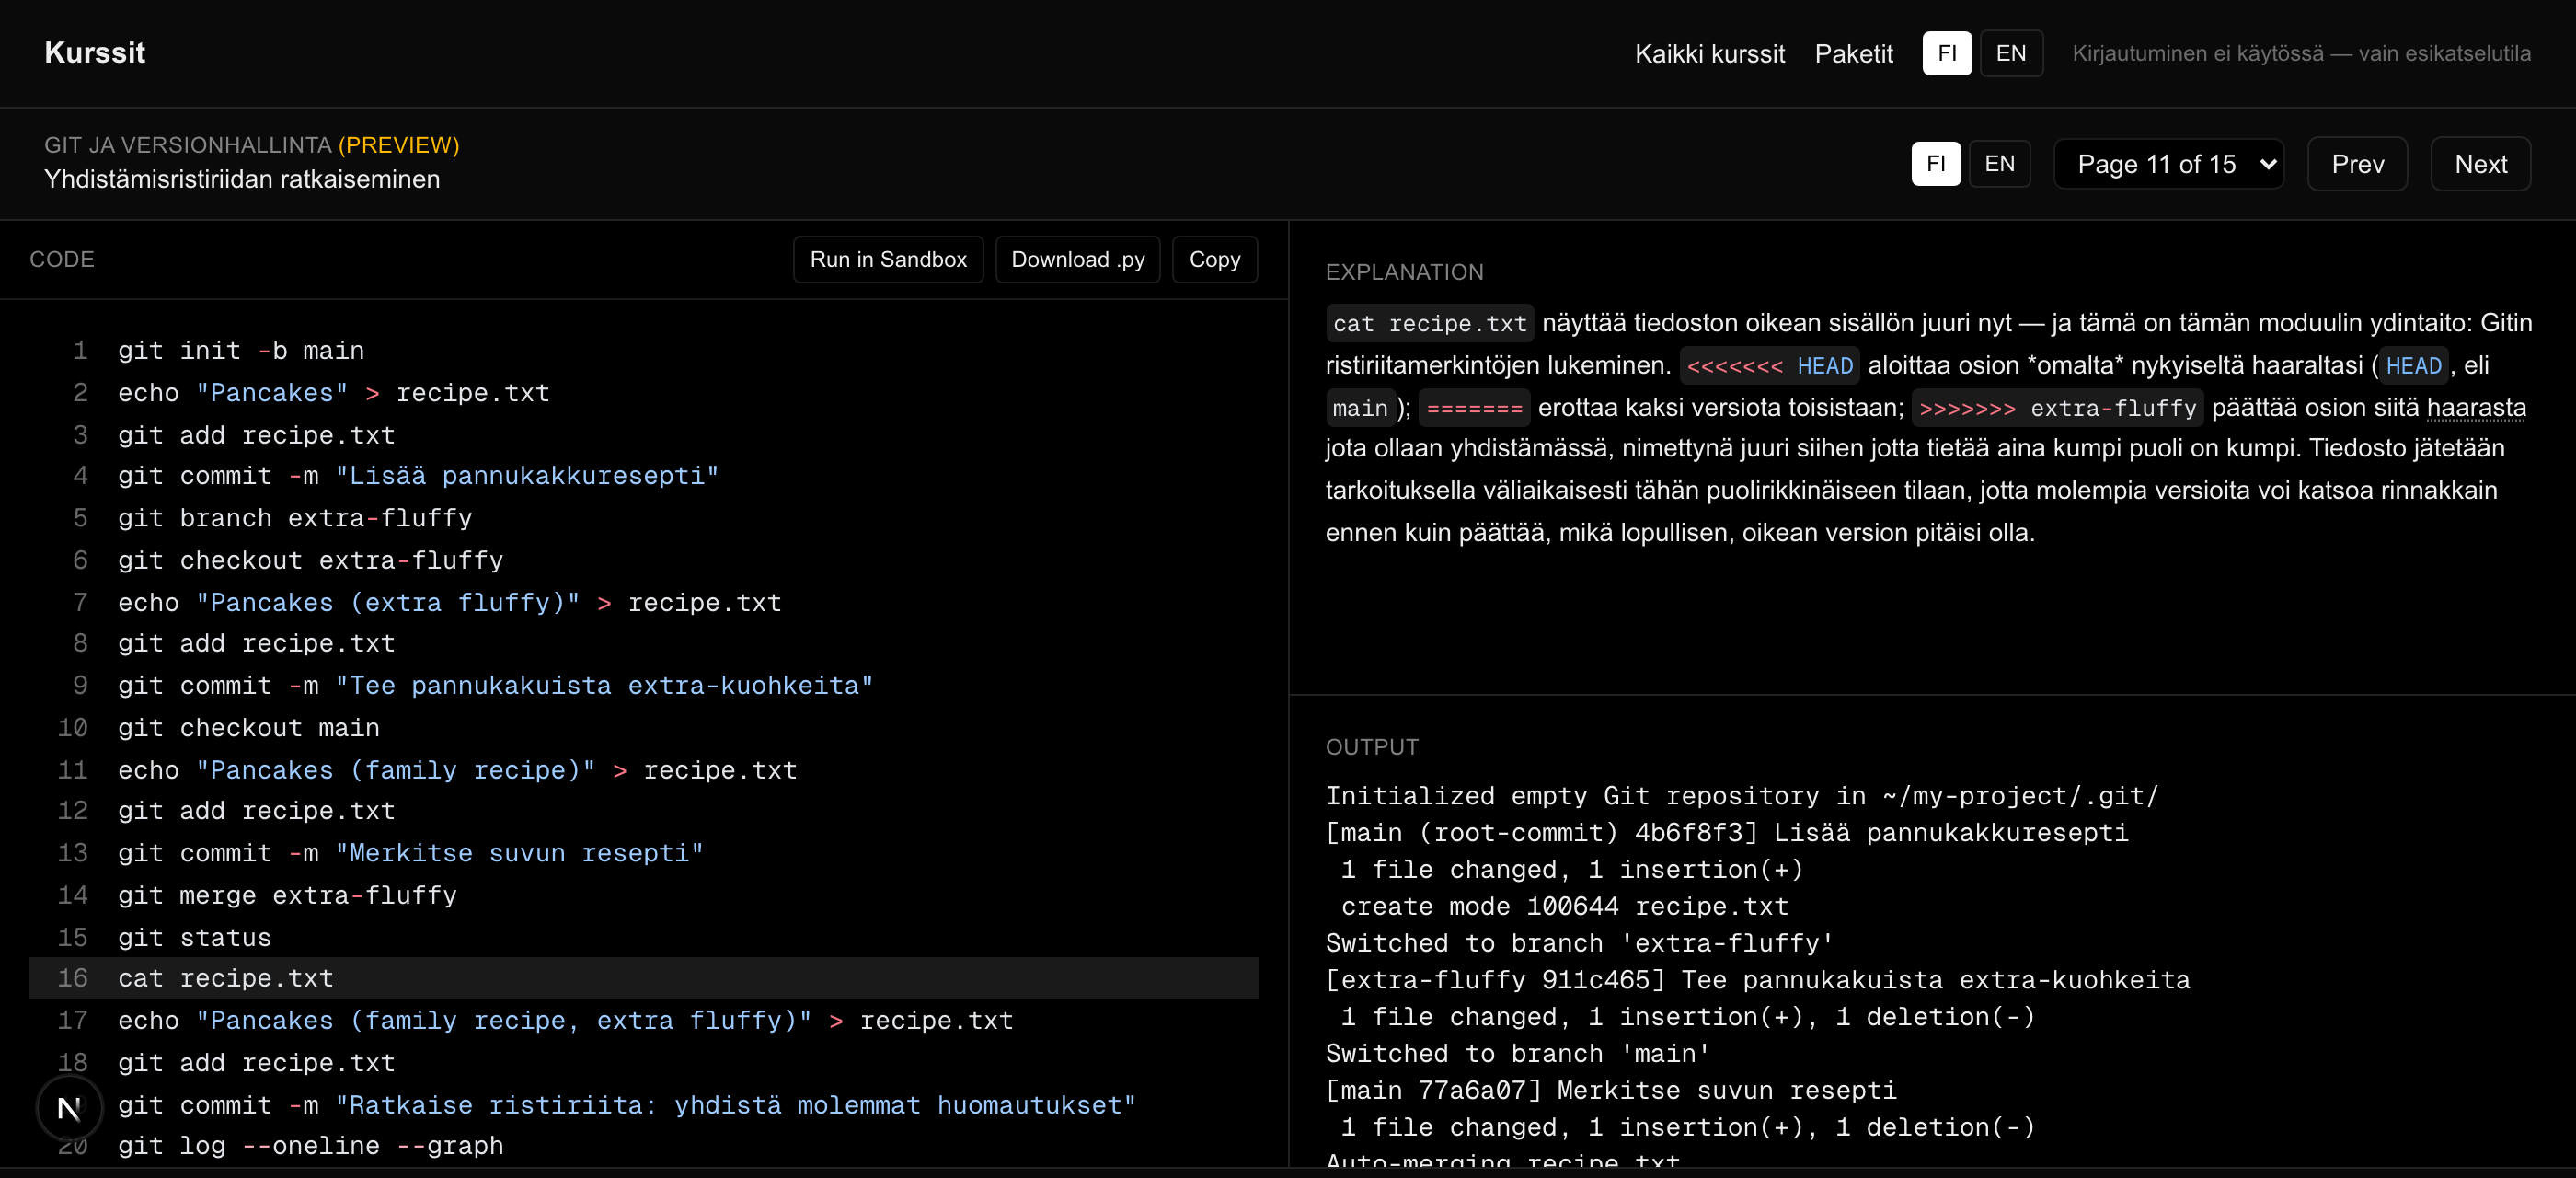Go to the Prev lesson page

[2357, 164]
